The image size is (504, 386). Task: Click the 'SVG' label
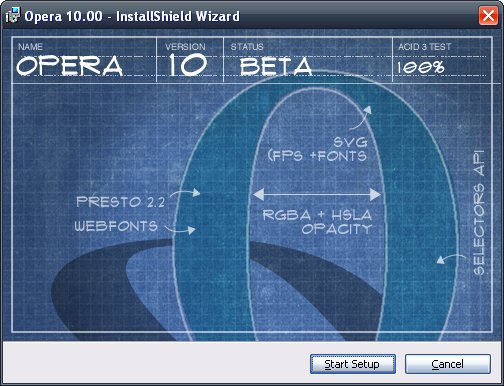pos(350,142)
